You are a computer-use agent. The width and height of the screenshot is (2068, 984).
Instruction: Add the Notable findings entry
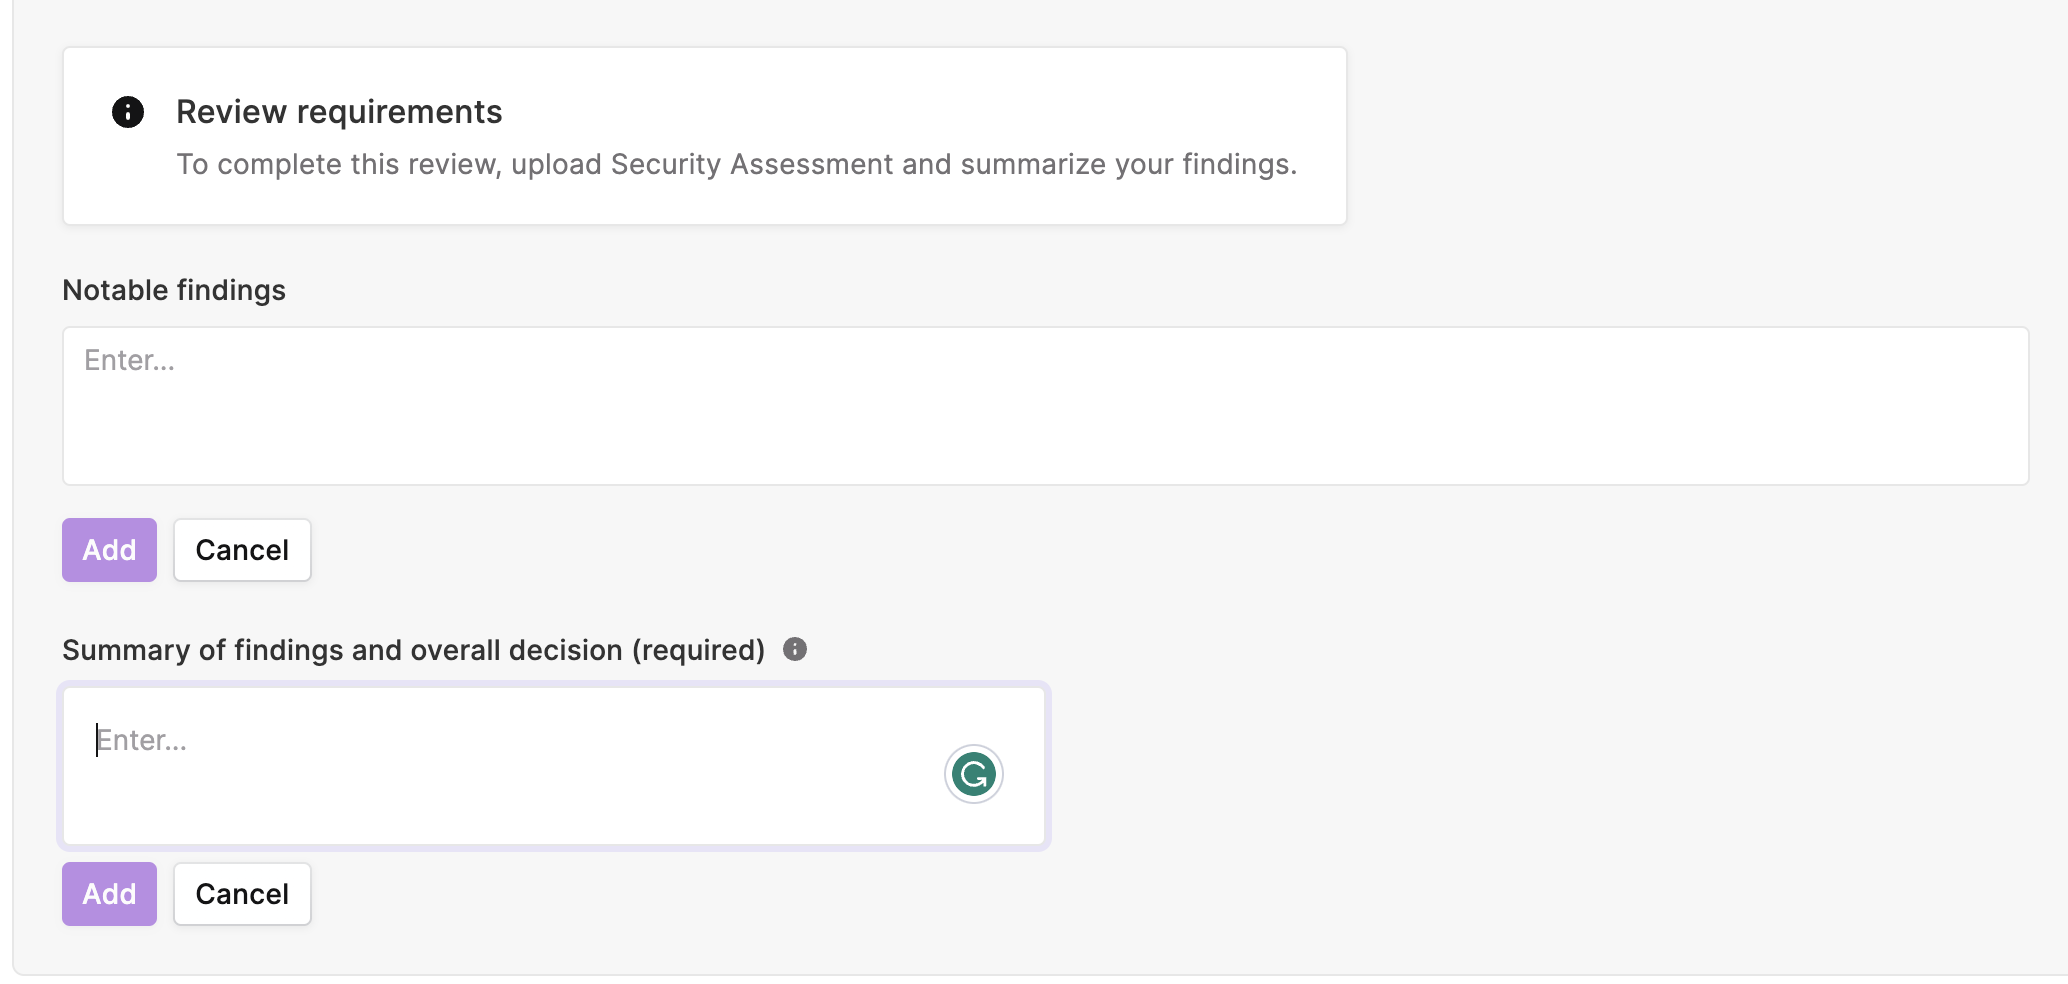pyautogui.click(x=109, y=550)
